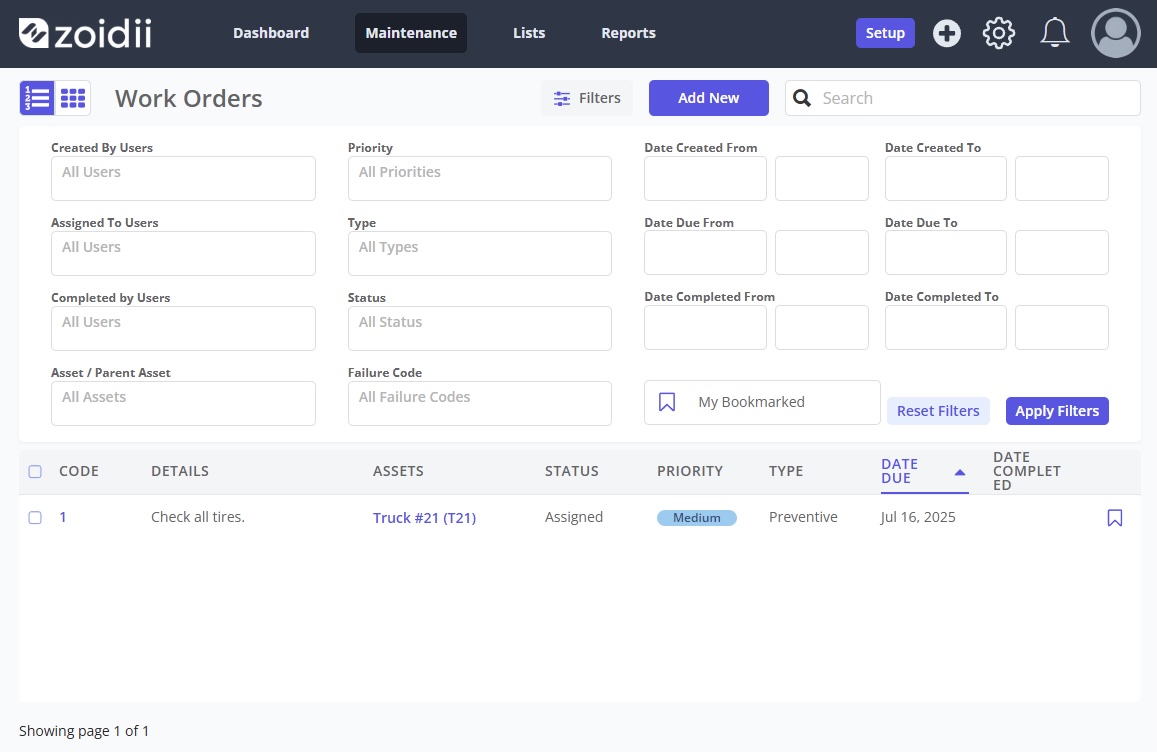Image resolution: width=1157 pixels, height=752 pixels.
Task: Click the Medium priority badge
Action: [x=696, y=518]
